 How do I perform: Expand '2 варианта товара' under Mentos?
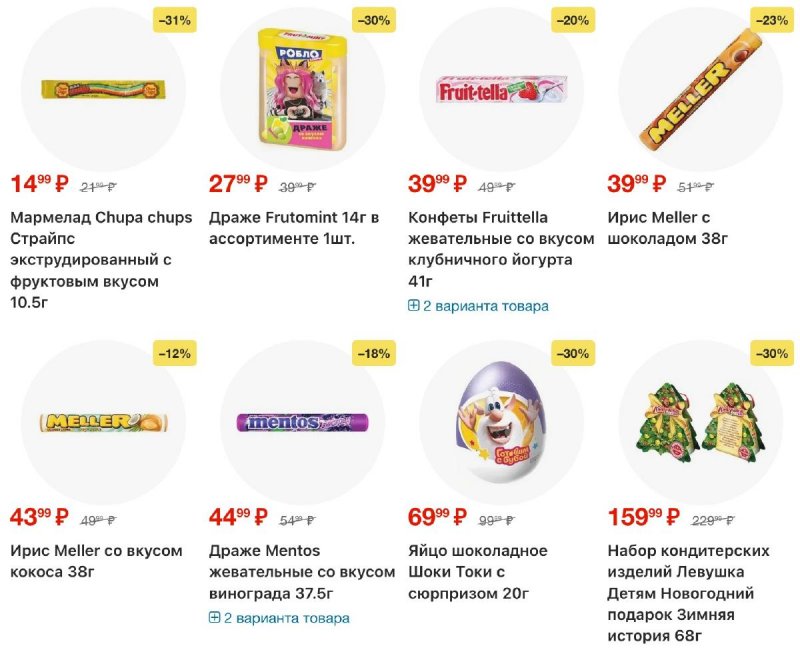[x=286, y=618]
